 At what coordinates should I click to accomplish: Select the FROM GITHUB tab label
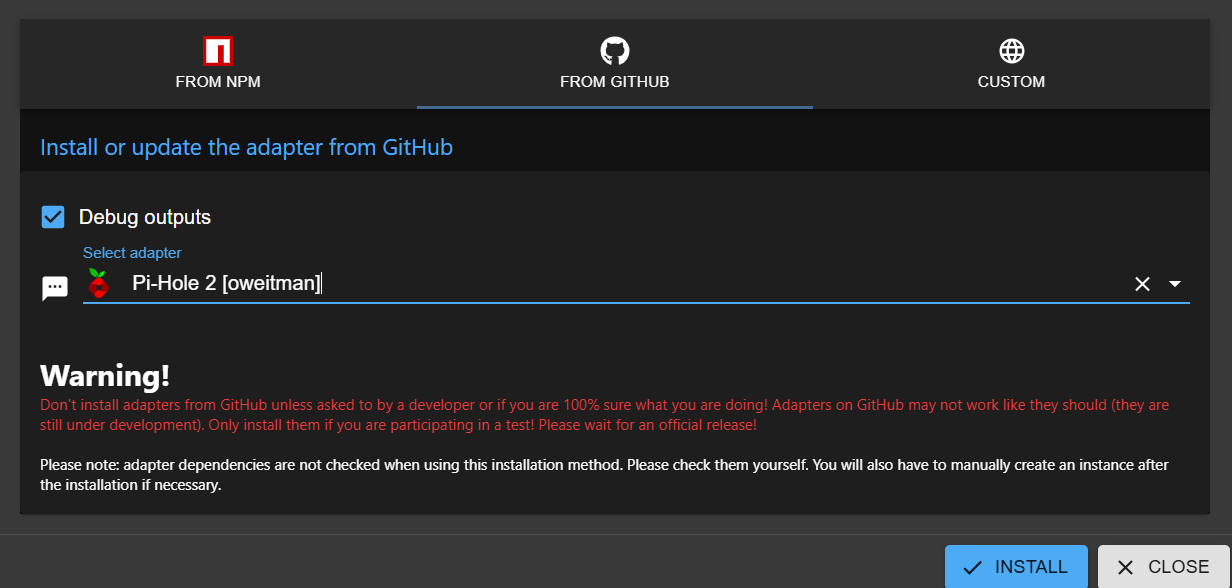pos(614,82)
